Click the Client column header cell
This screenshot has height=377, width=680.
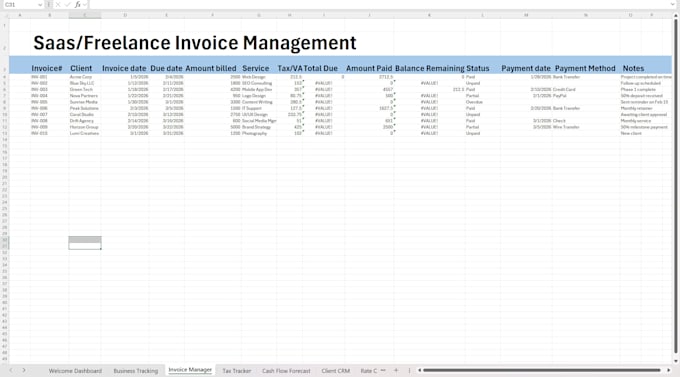pos(81,69)
